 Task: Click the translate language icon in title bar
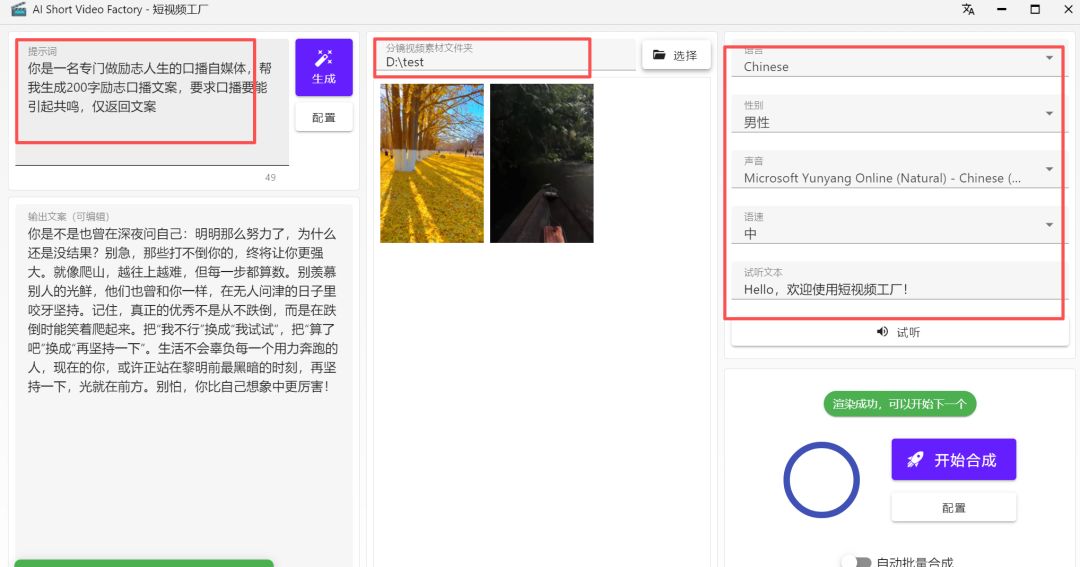point(968,10)
